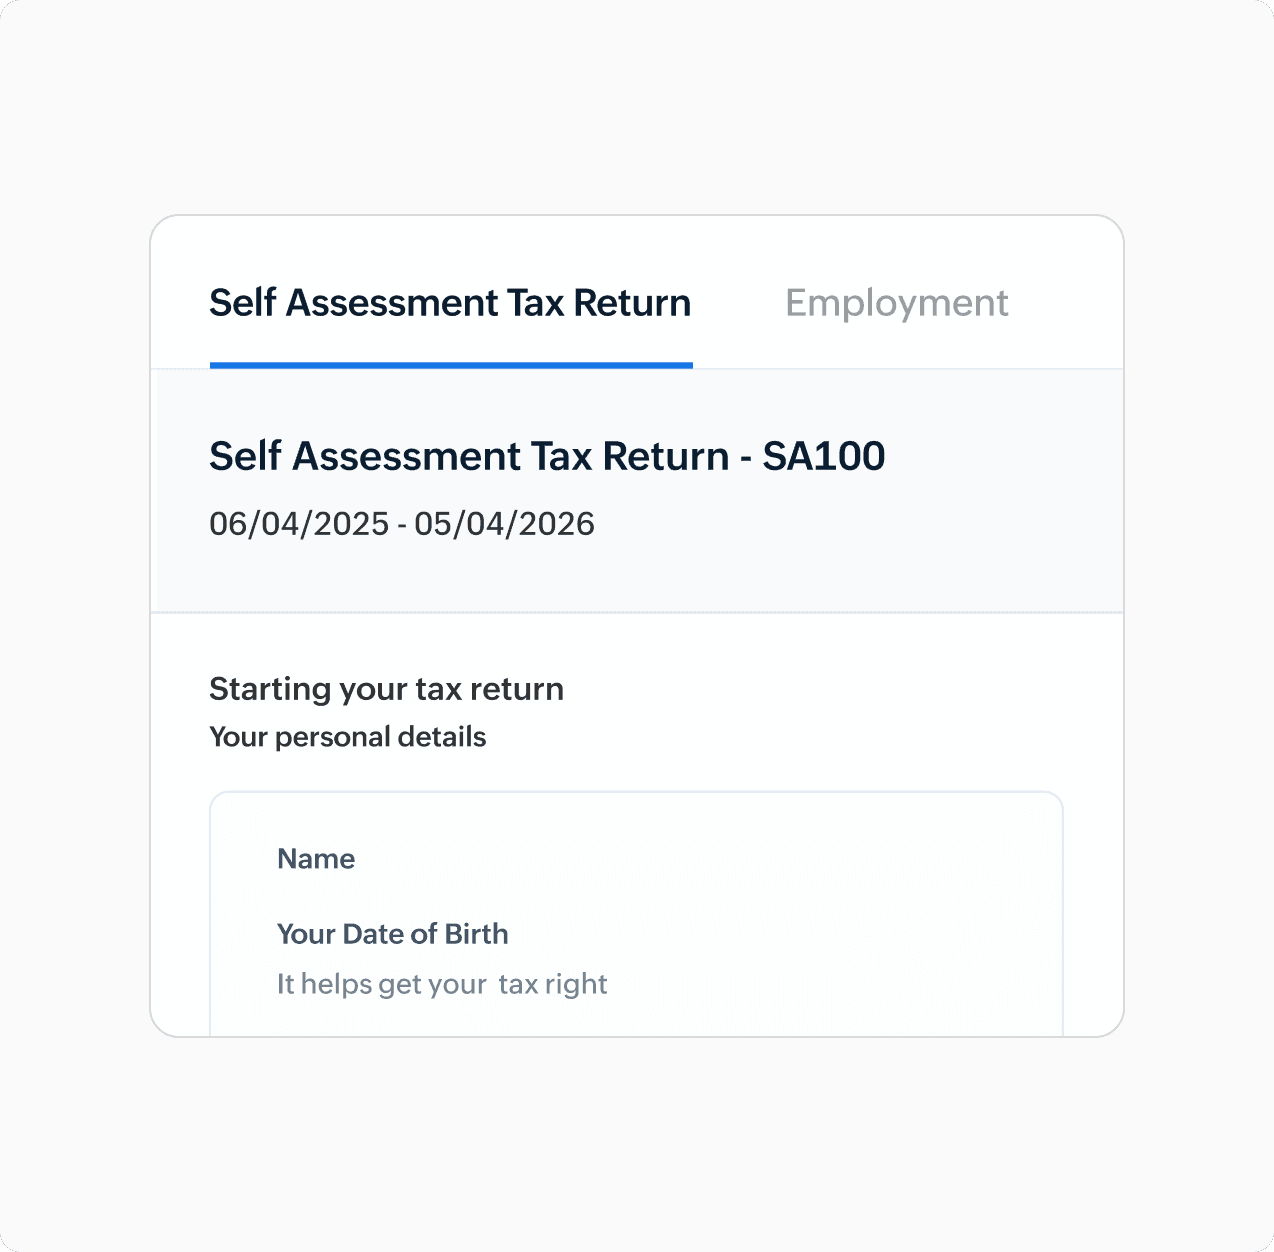Viewport: 1274px width, 1252px height.
Task: Click the Starting your tax return heading
Action: [x=387, y=689]
